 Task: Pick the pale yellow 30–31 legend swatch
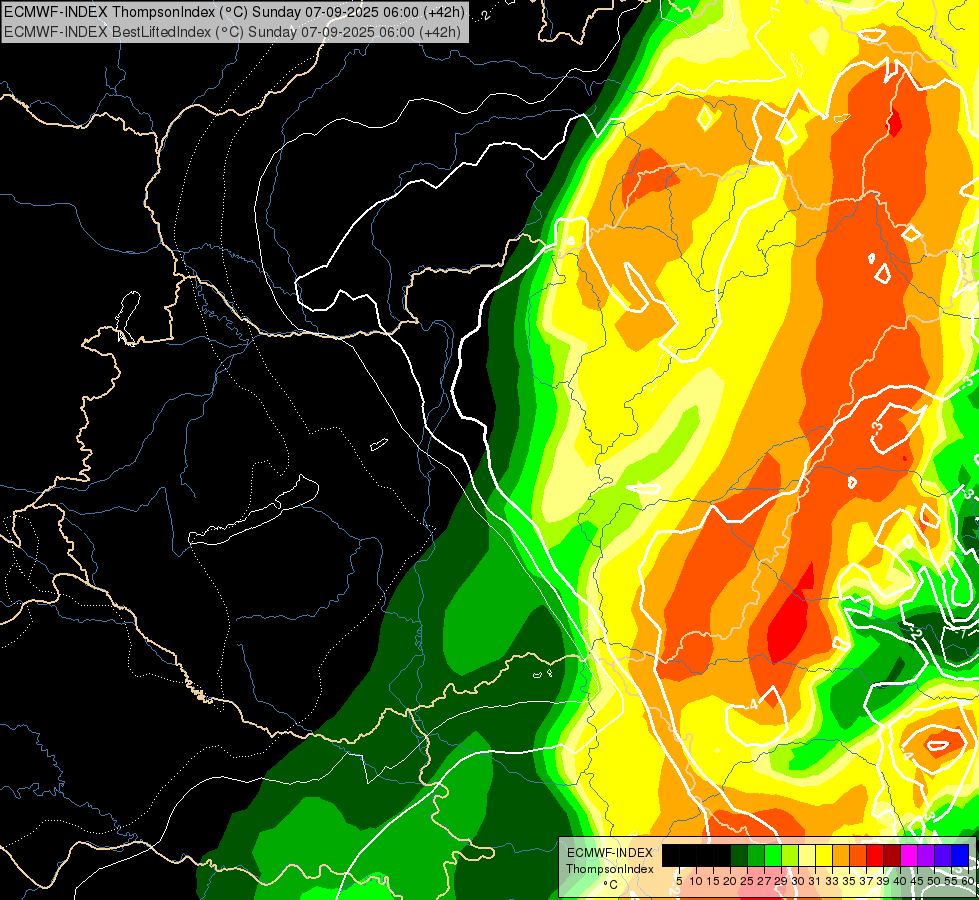pyautogui.click(x=807, y=855)
